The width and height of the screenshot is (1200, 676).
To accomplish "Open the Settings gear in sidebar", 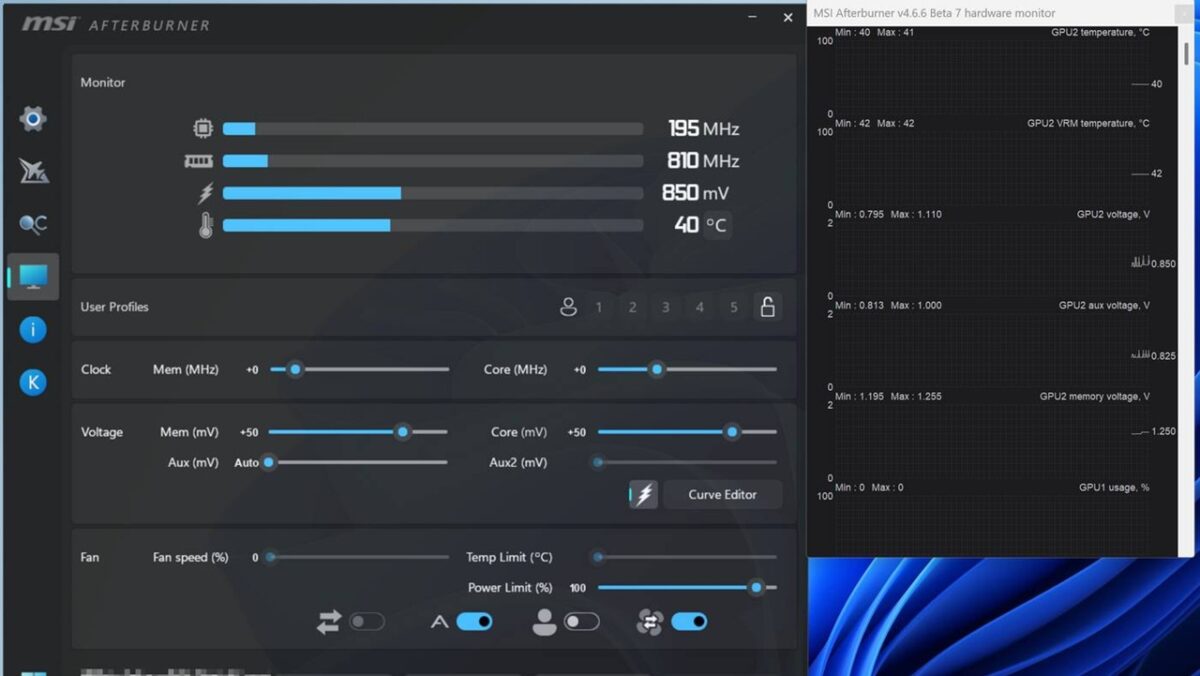I will click(33, 119).
